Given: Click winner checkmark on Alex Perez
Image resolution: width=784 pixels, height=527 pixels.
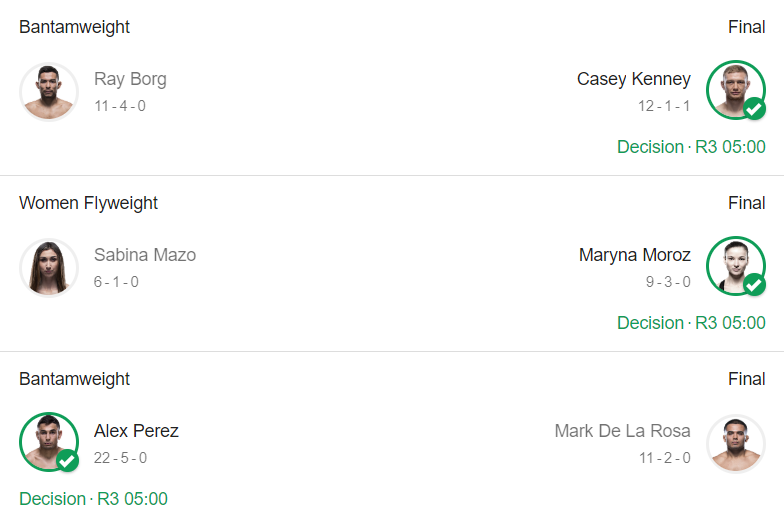Looking at the screenshot, I should pyautogui.click(x=67, y=461).
